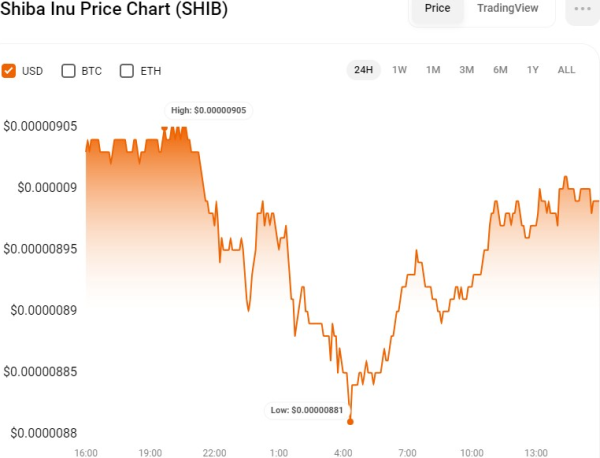
Task: Click the High price label on chart
Action: pyautogui.click(x=209, y=110)
